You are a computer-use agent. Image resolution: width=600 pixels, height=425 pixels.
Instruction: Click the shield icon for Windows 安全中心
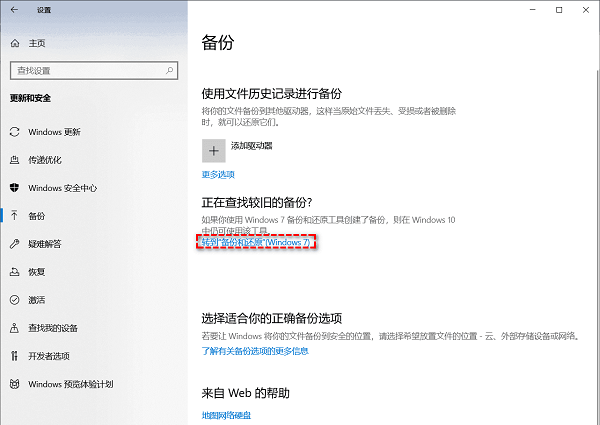coord(15,188)
